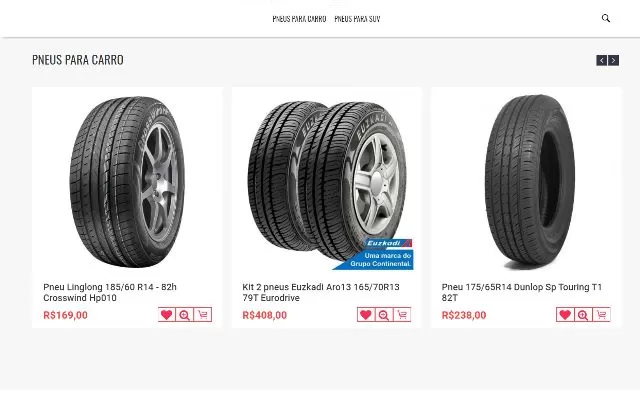The image size is (640, 395).
Task: Go to previous carousel slide arrow
Action: (x=602, y=60)
